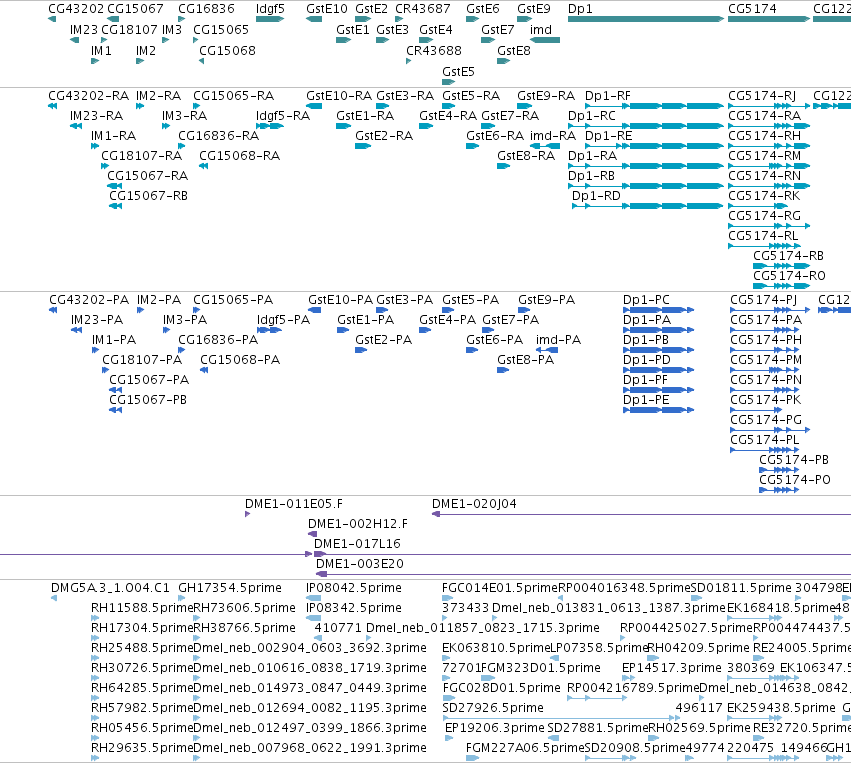Click the CR43688 gene label

pyautogui.click(x=434, y=50)
